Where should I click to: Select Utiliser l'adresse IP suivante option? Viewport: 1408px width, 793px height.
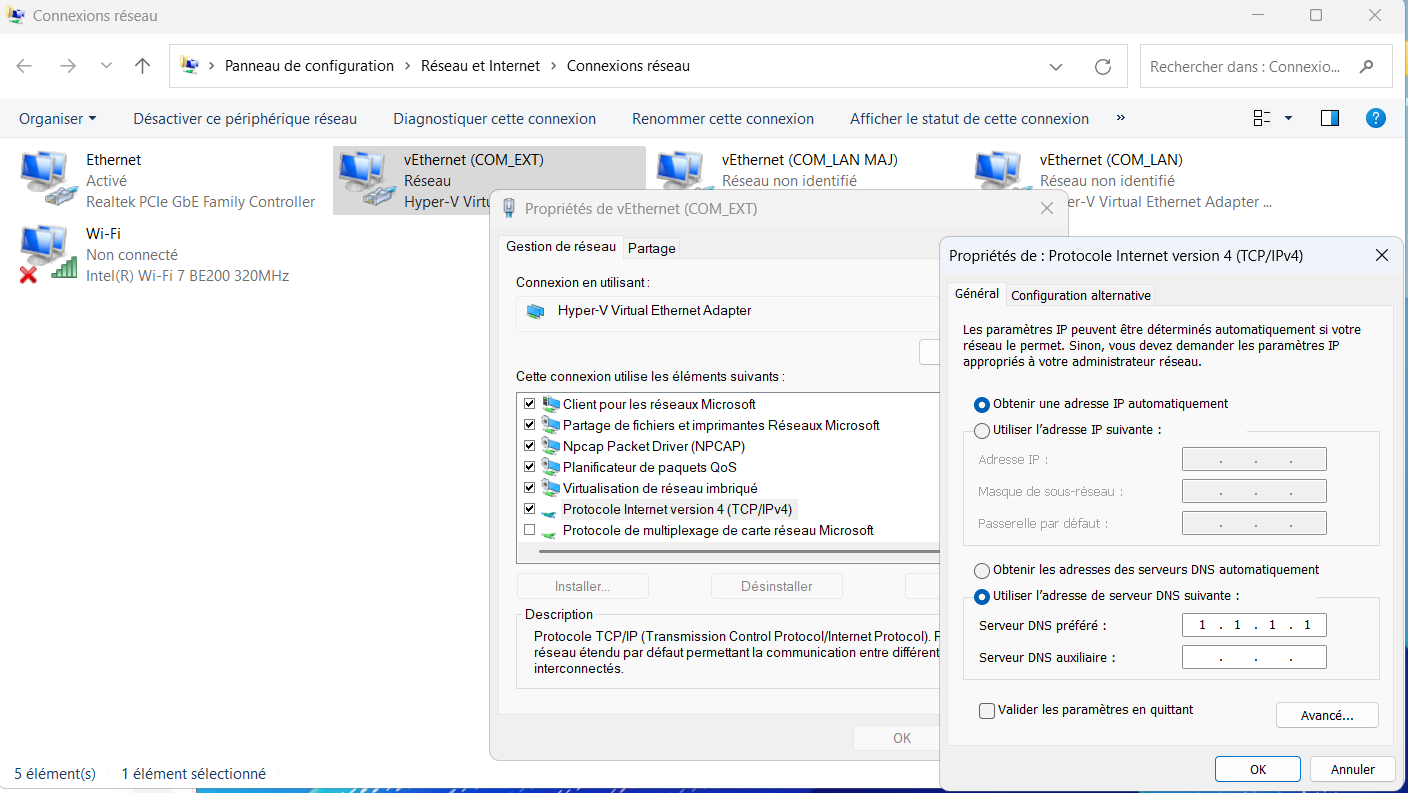(x=982, y=430)
